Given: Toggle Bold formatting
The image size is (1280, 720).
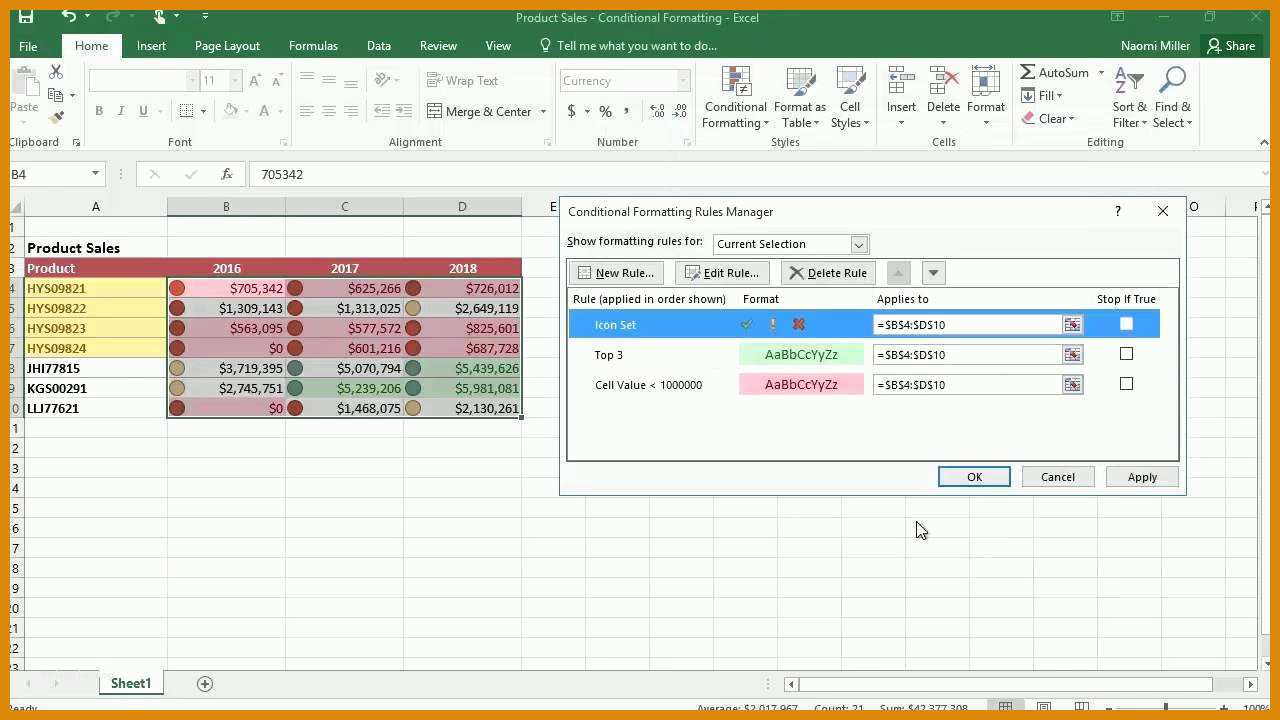Looking at the screenshot, I should coord(99,111).
